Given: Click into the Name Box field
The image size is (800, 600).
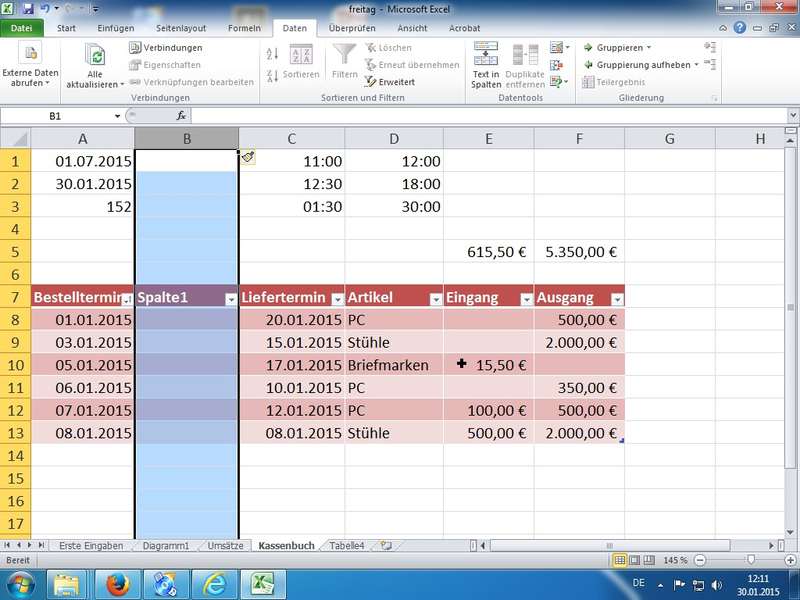Looking at the screenshot, I should (x=60, y=116).
